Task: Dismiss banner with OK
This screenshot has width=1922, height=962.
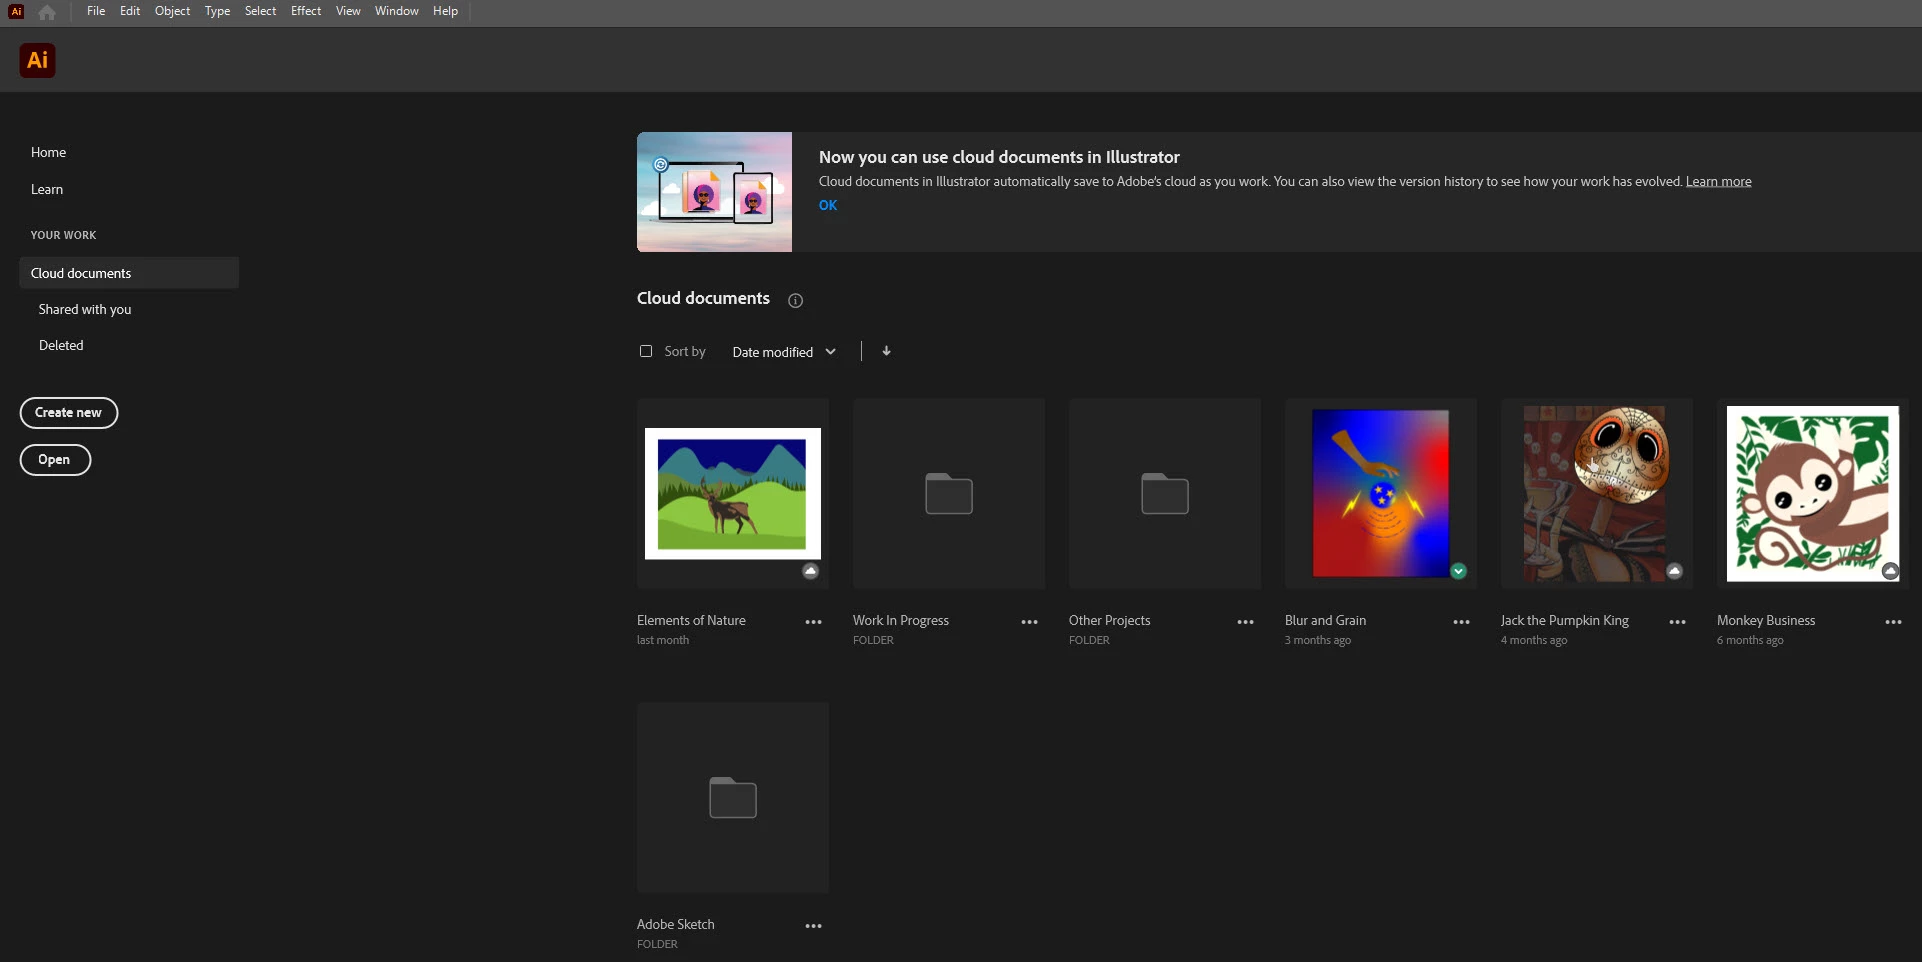Action: [x=828, y=205]
